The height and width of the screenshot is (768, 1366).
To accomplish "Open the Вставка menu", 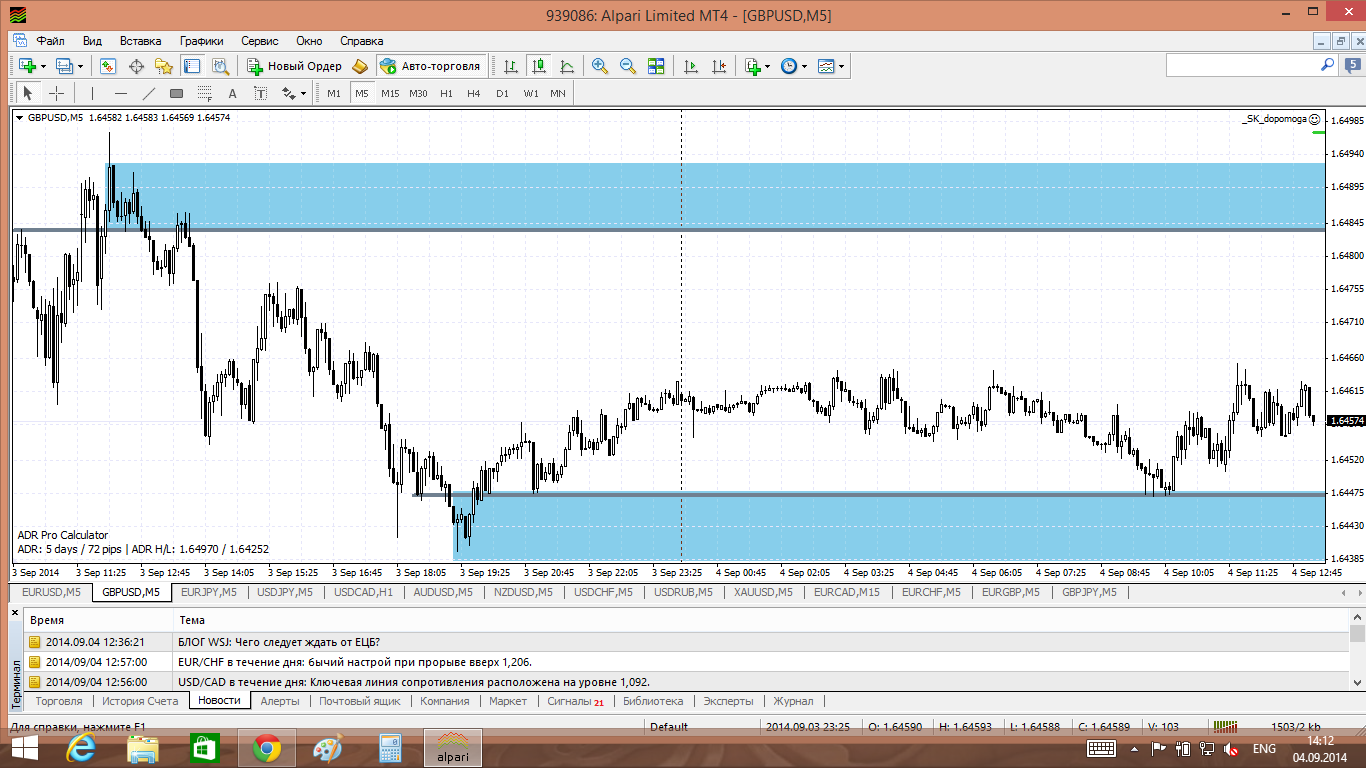I will [x=140, y=41].
